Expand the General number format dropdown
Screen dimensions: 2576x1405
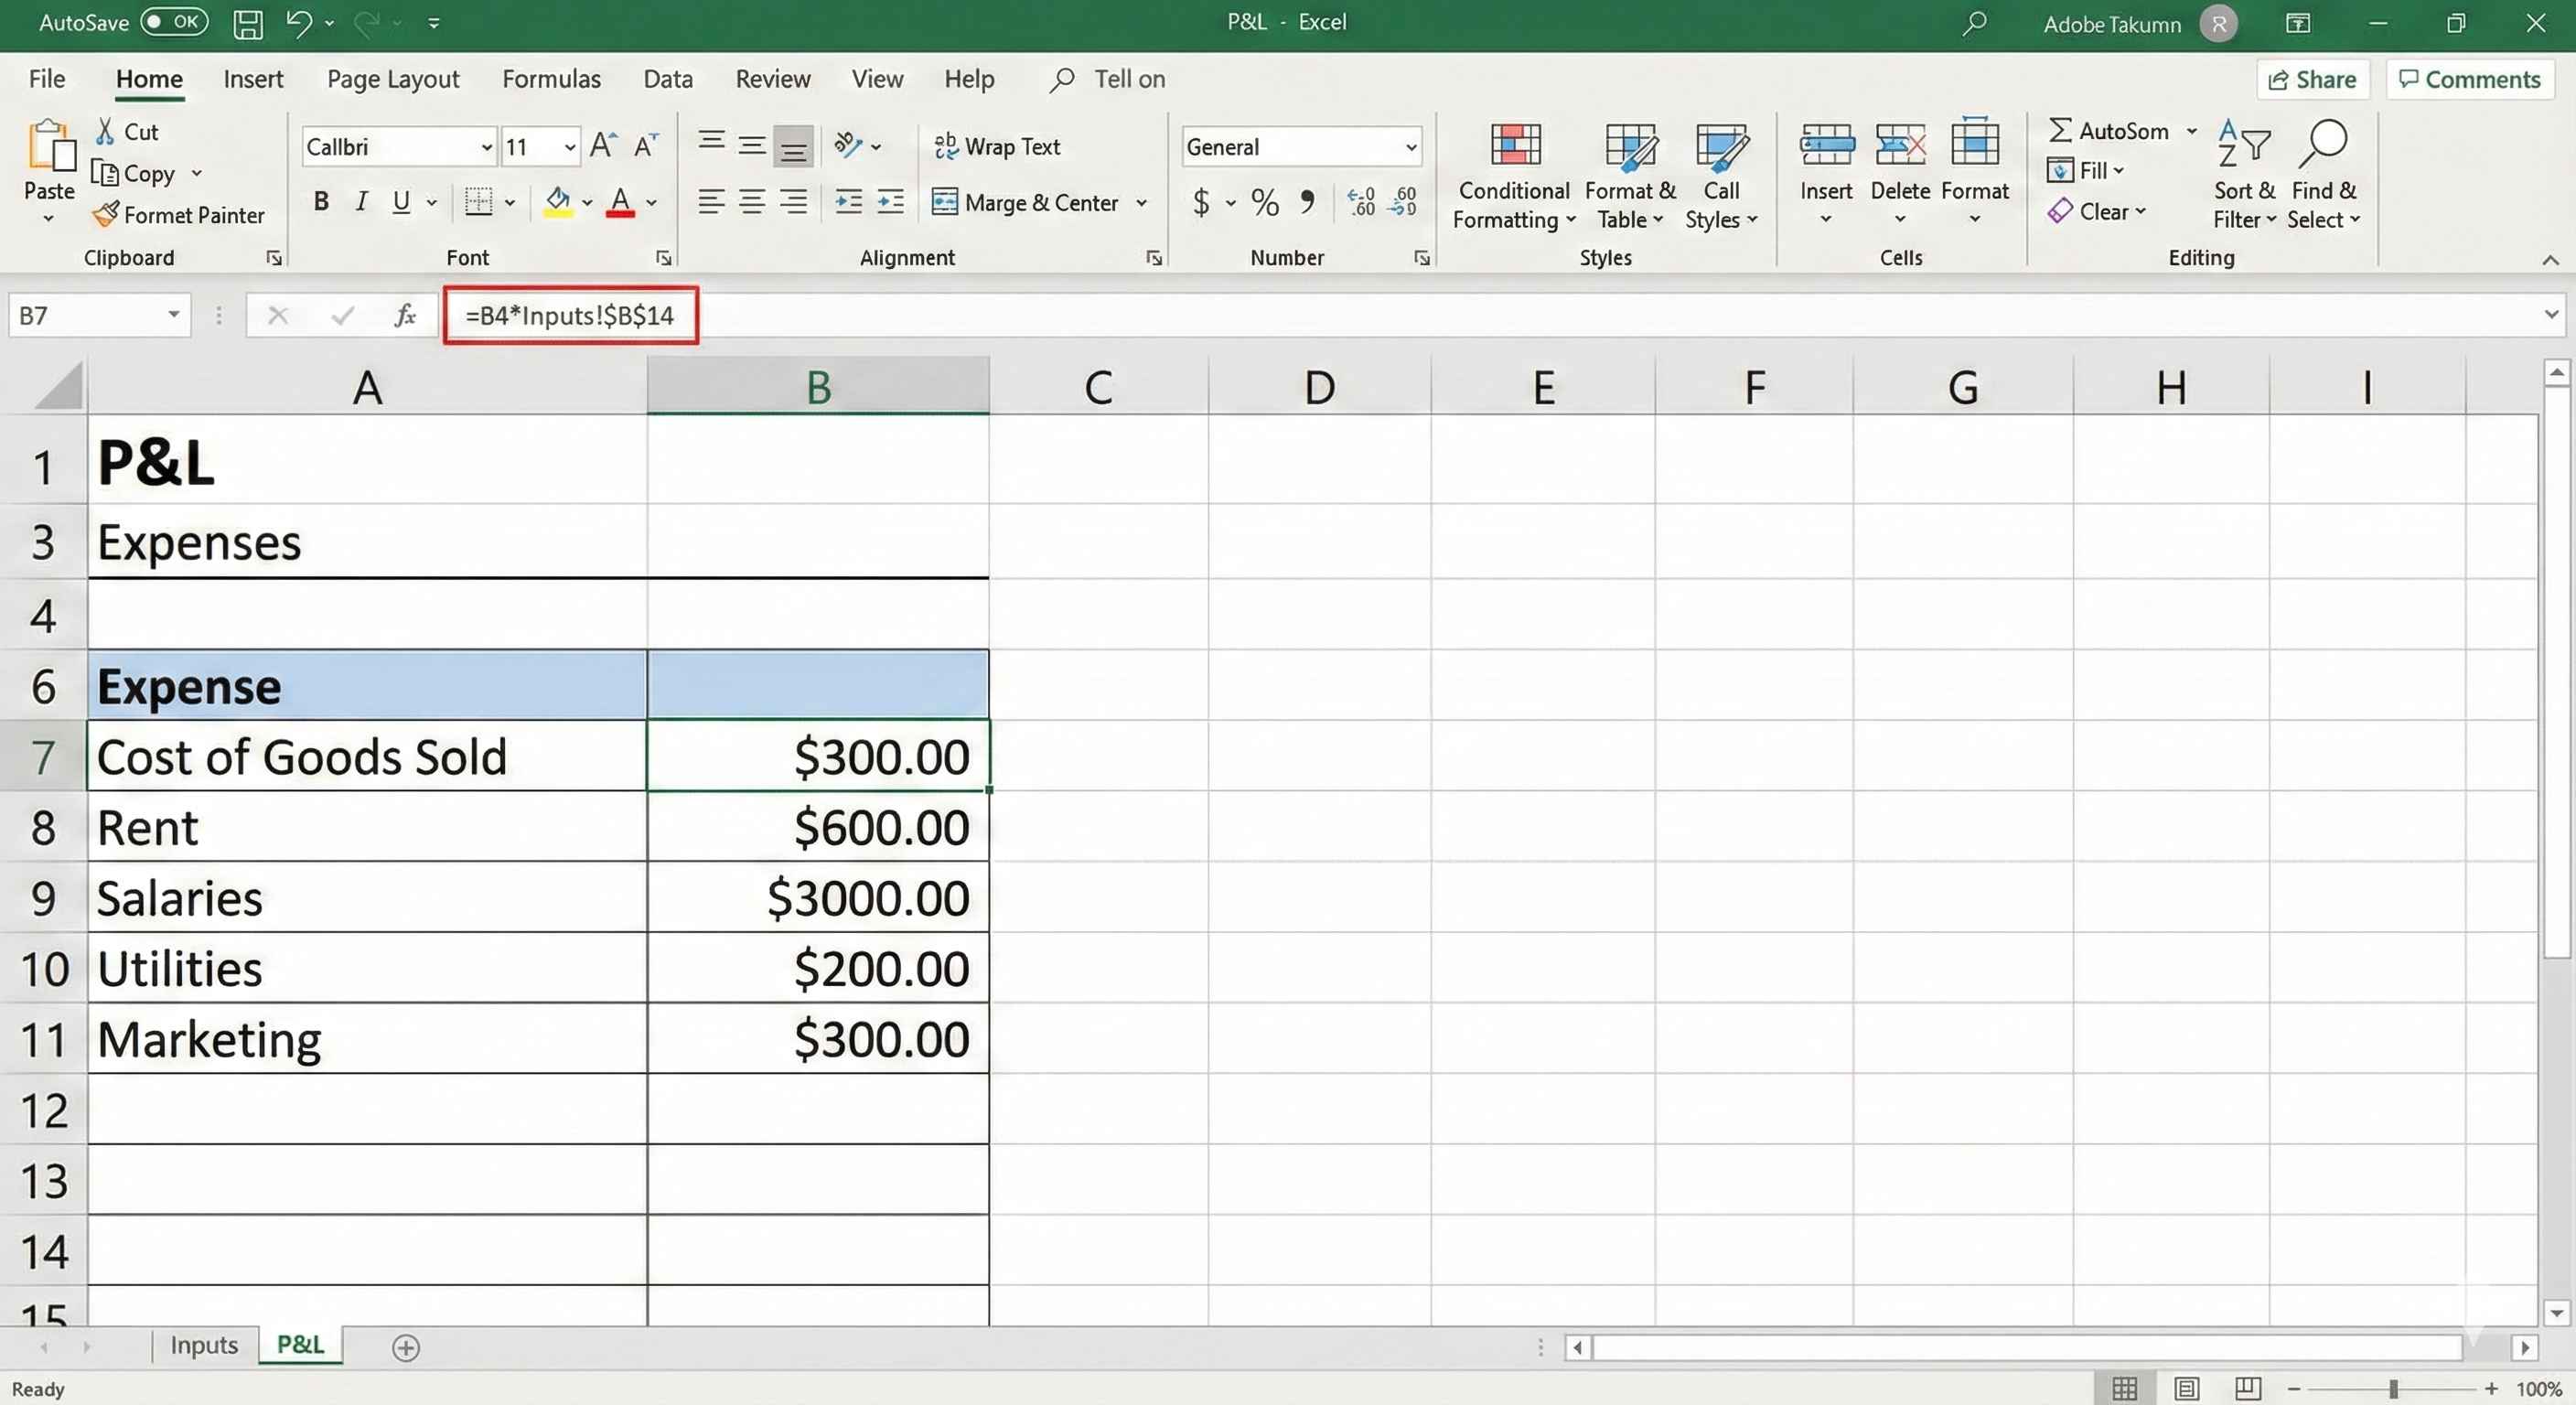(1410, 147)
